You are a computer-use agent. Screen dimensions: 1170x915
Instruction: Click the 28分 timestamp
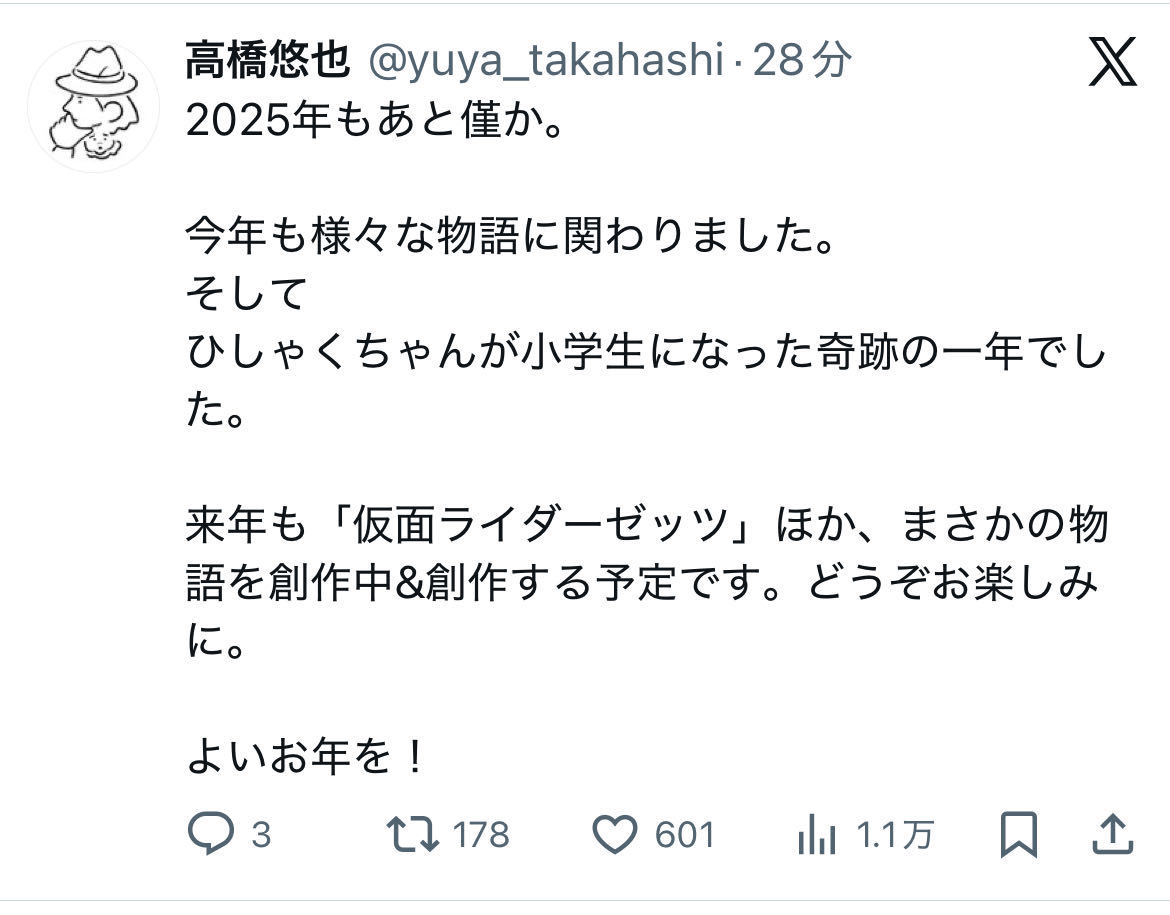(x=800, y=63)
